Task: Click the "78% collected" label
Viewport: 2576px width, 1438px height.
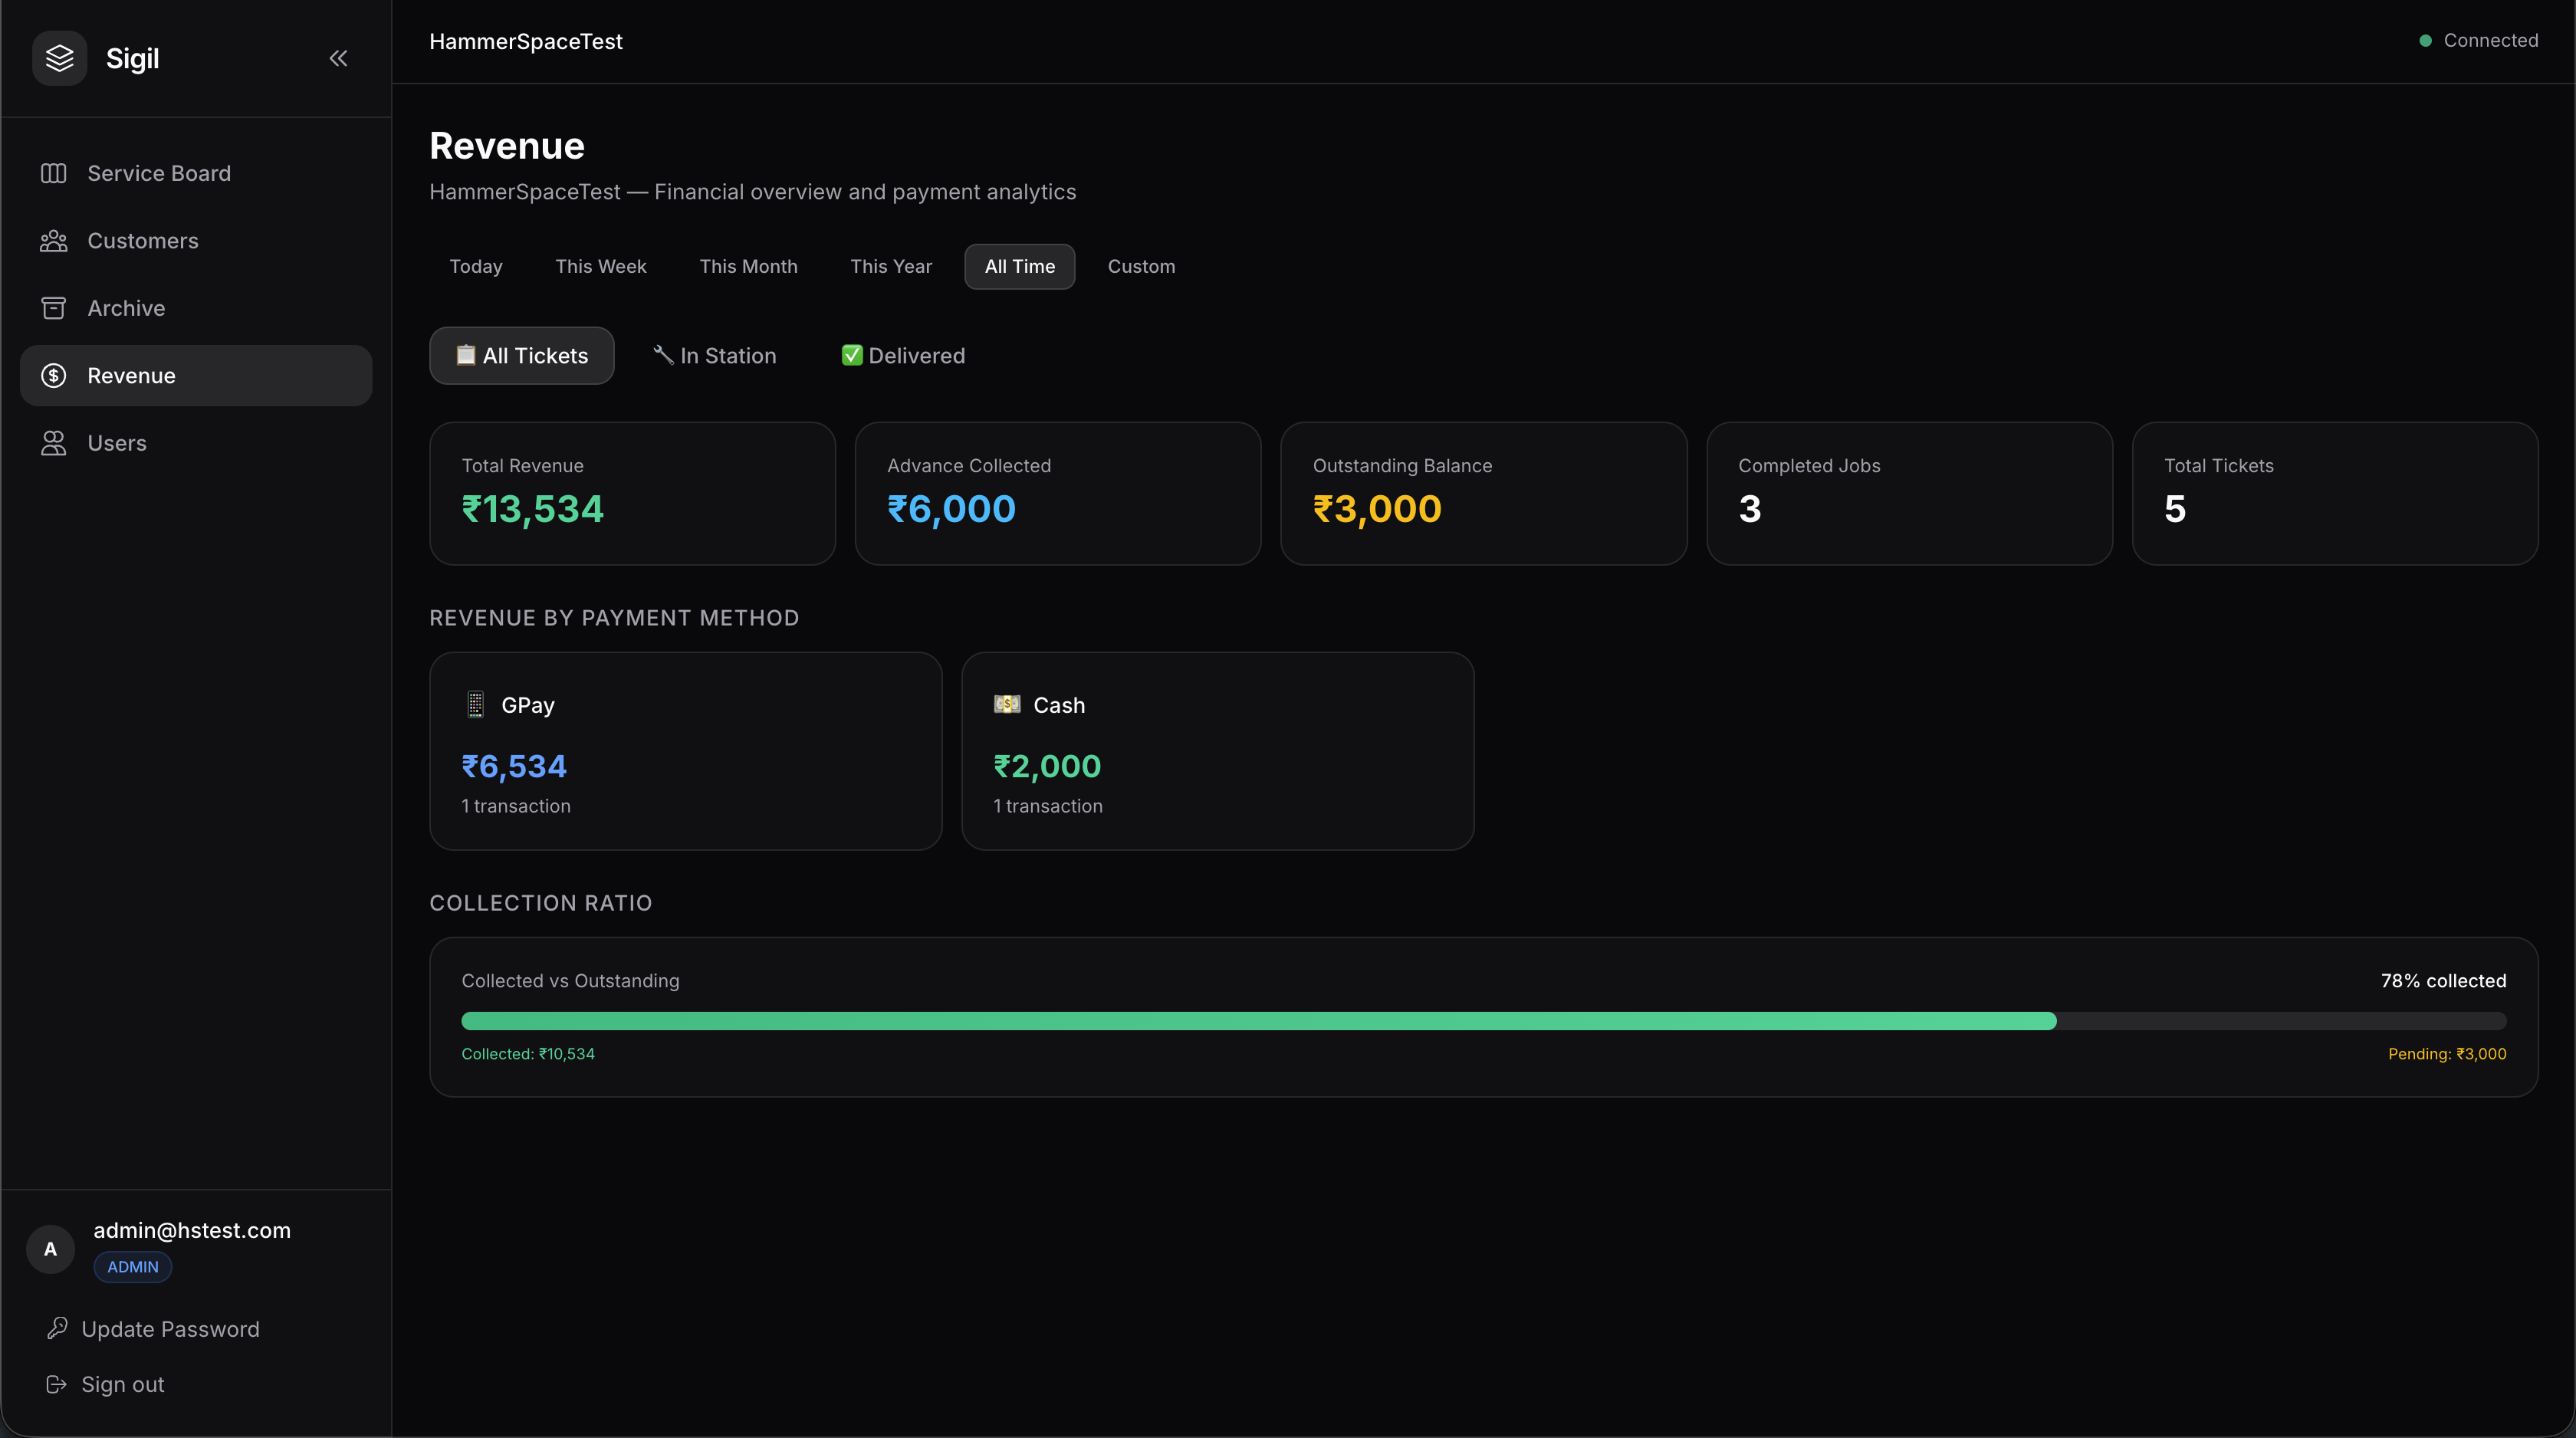Action: 2443,981
